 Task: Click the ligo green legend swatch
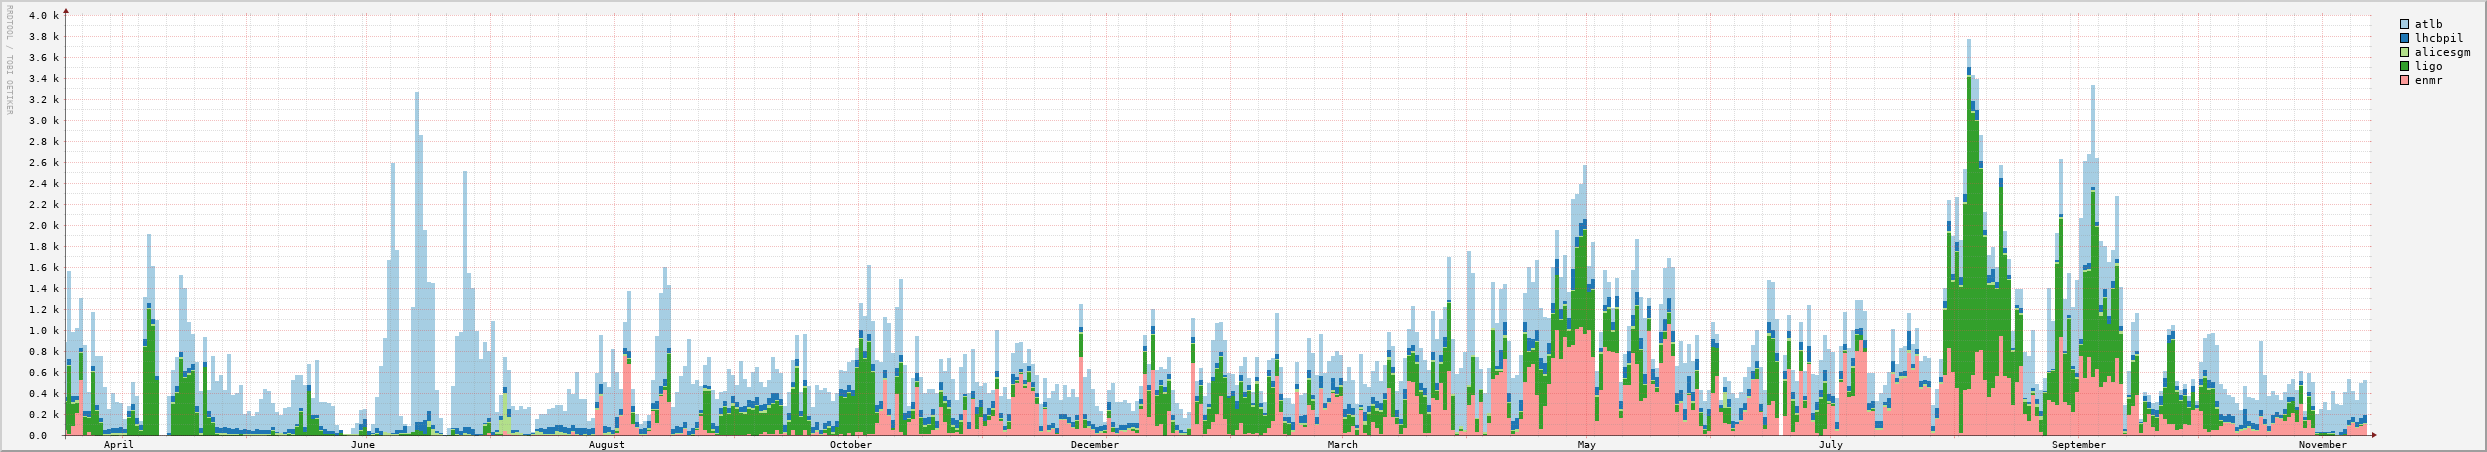[x=2404, y=66]
